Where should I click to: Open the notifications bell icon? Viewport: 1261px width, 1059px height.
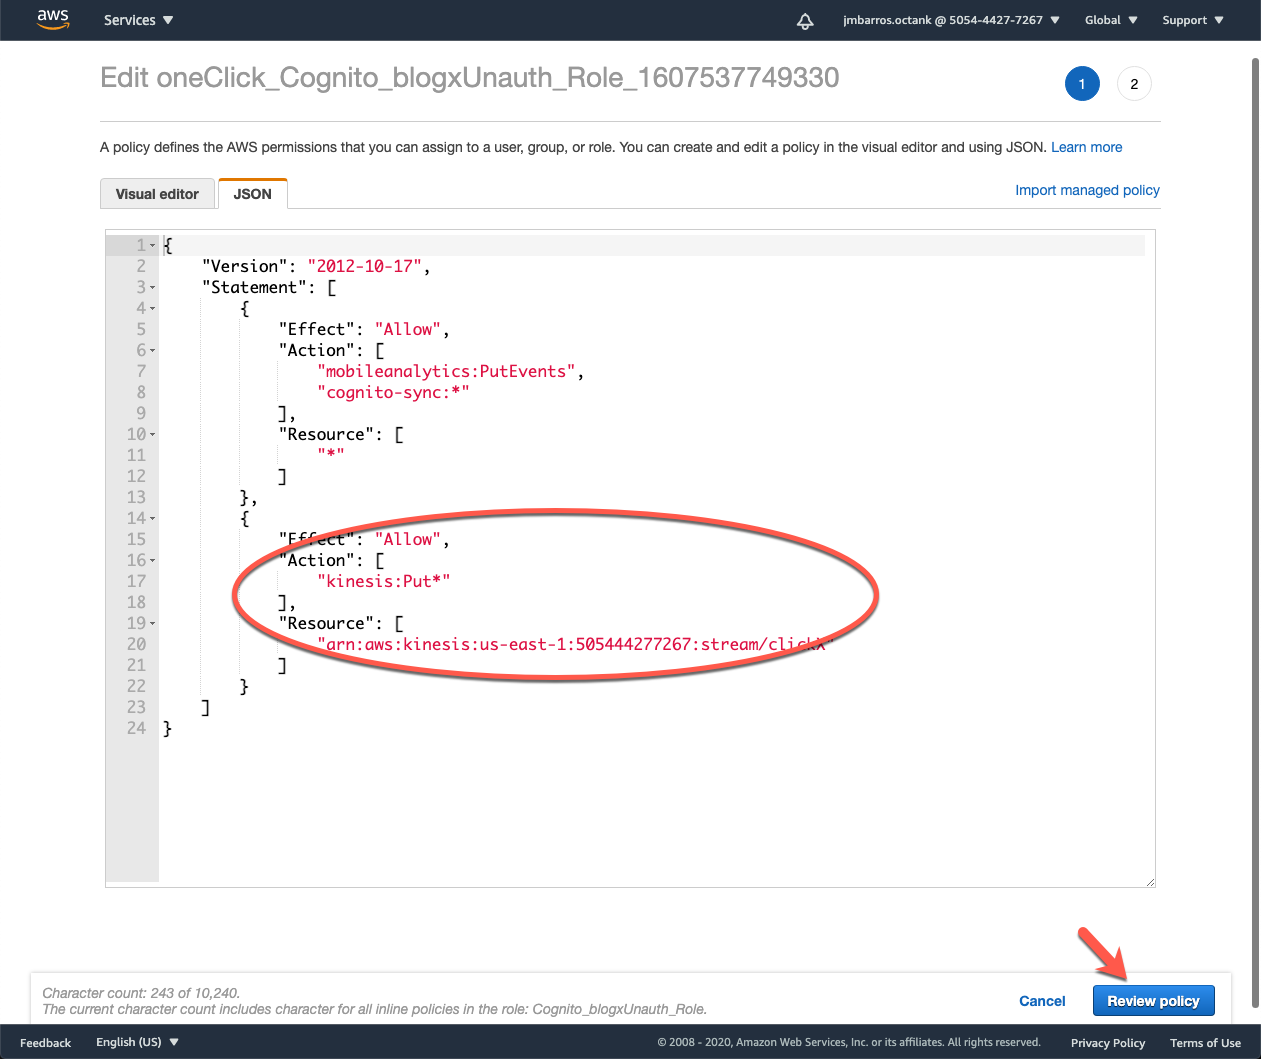click(x=805, y=21)
